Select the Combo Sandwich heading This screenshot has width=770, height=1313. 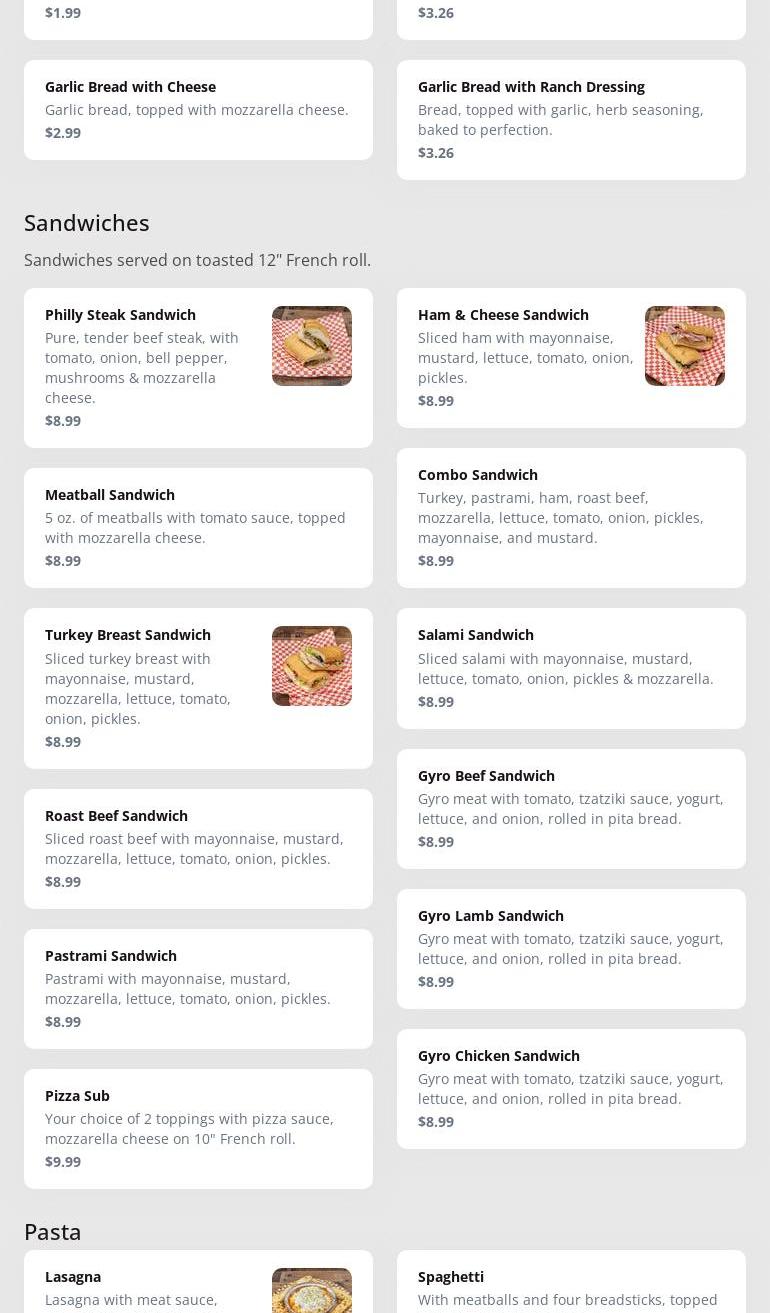(478, 475)
